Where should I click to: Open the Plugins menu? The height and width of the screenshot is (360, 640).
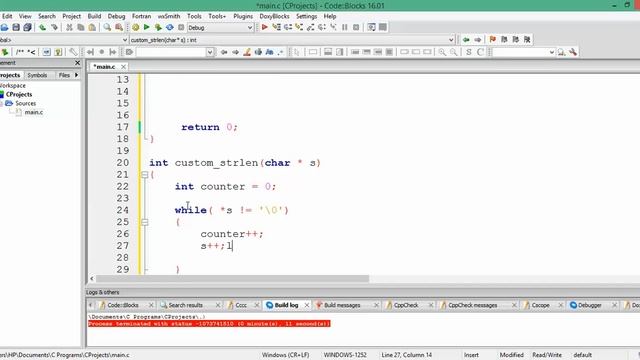(x=243, y=16)
